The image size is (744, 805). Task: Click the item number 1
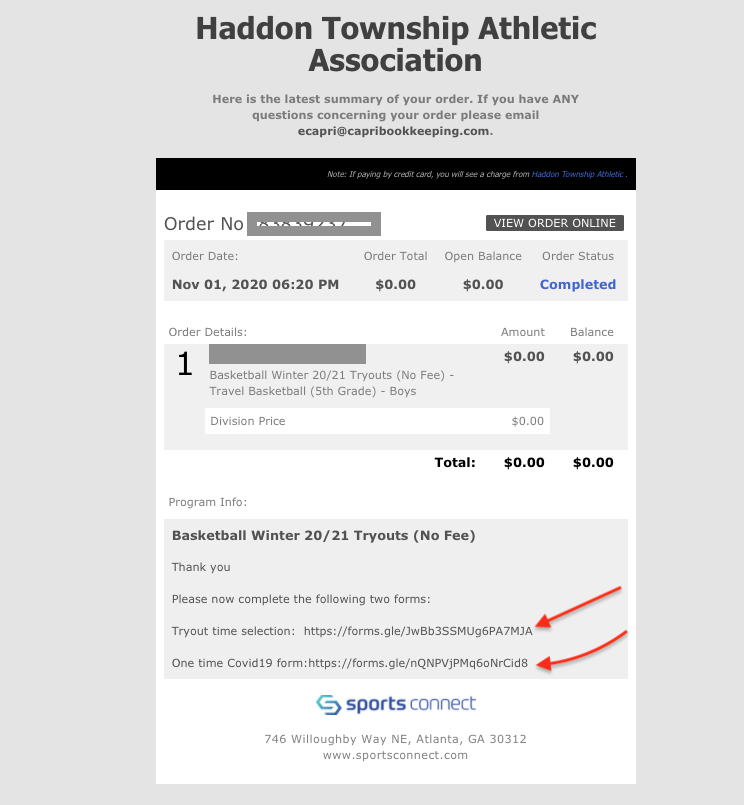[185, 364]
